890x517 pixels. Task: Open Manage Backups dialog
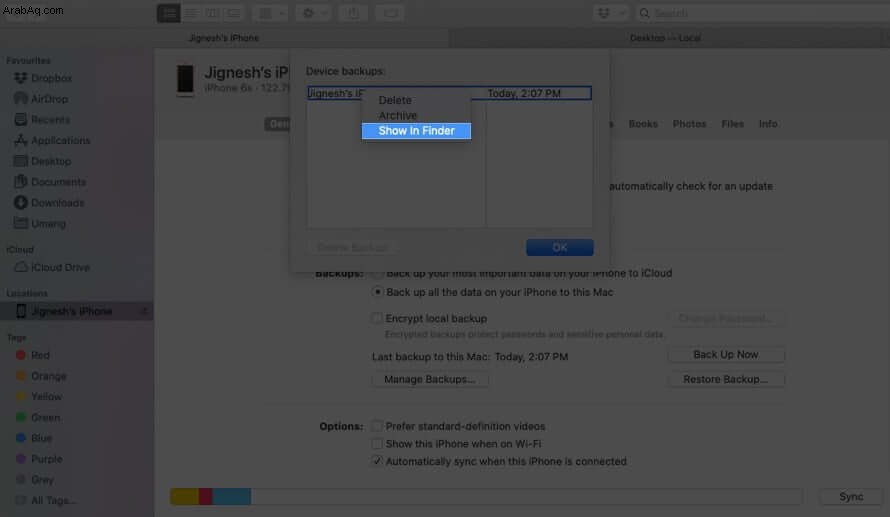click(430, 379)
